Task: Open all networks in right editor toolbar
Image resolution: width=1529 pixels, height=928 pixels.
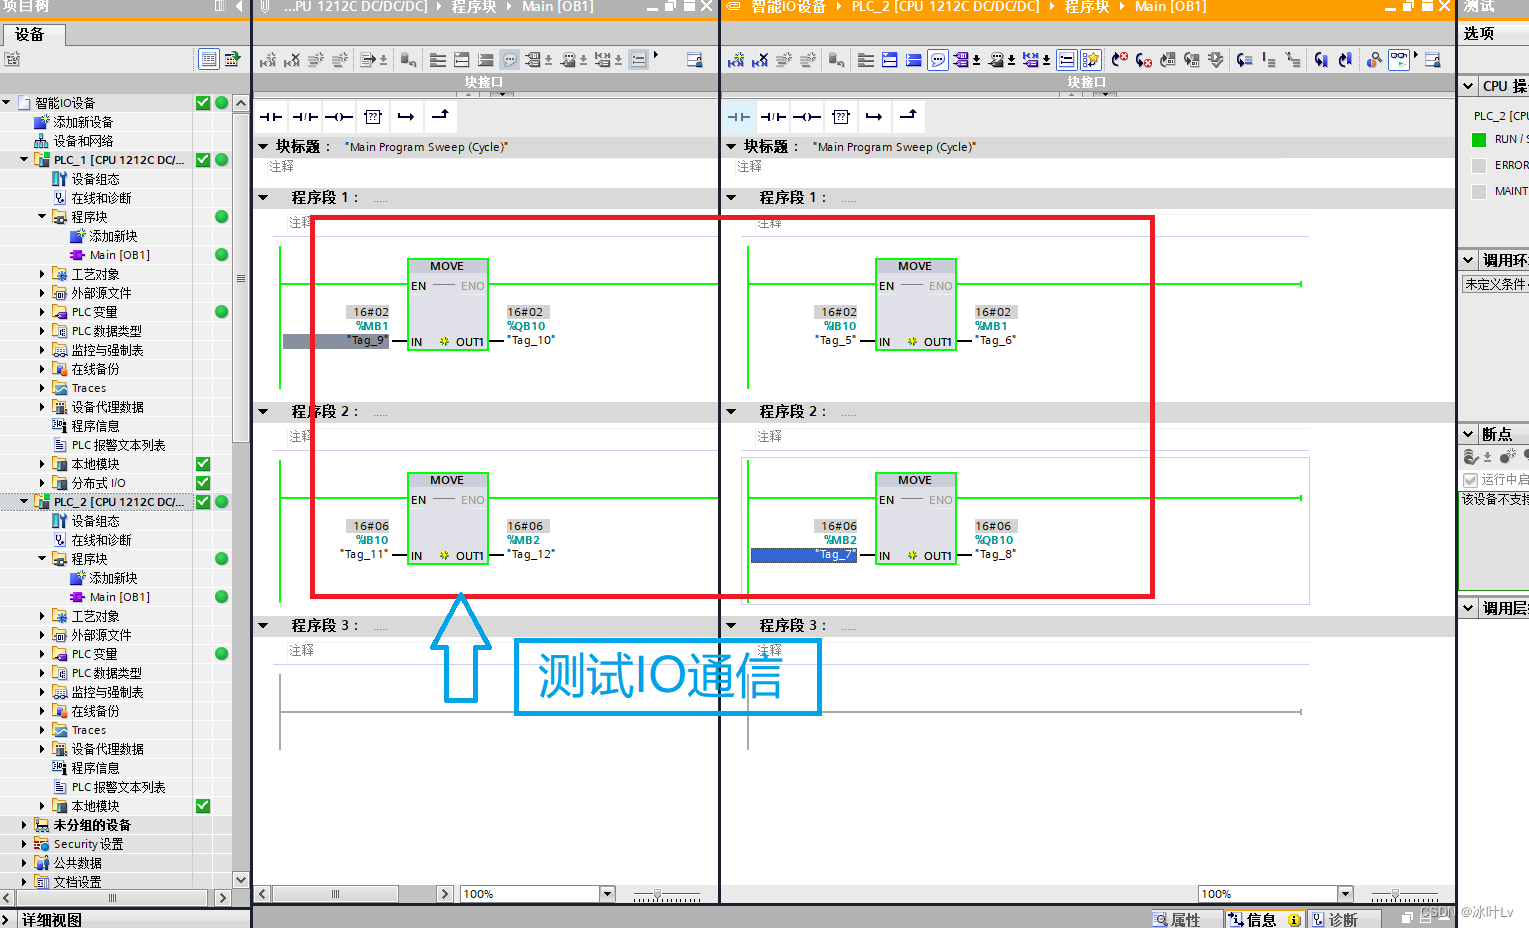Action: click(x=890, y=60)
